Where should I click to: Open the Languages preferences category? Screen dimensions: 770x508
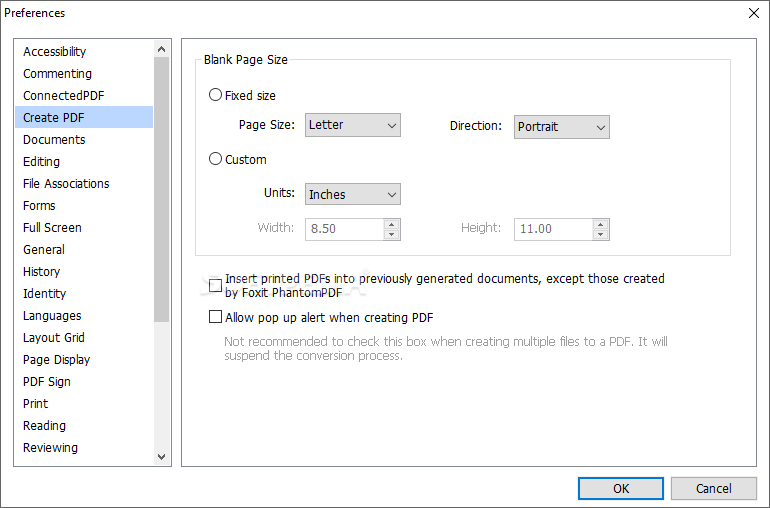click(x=84, y=315)
